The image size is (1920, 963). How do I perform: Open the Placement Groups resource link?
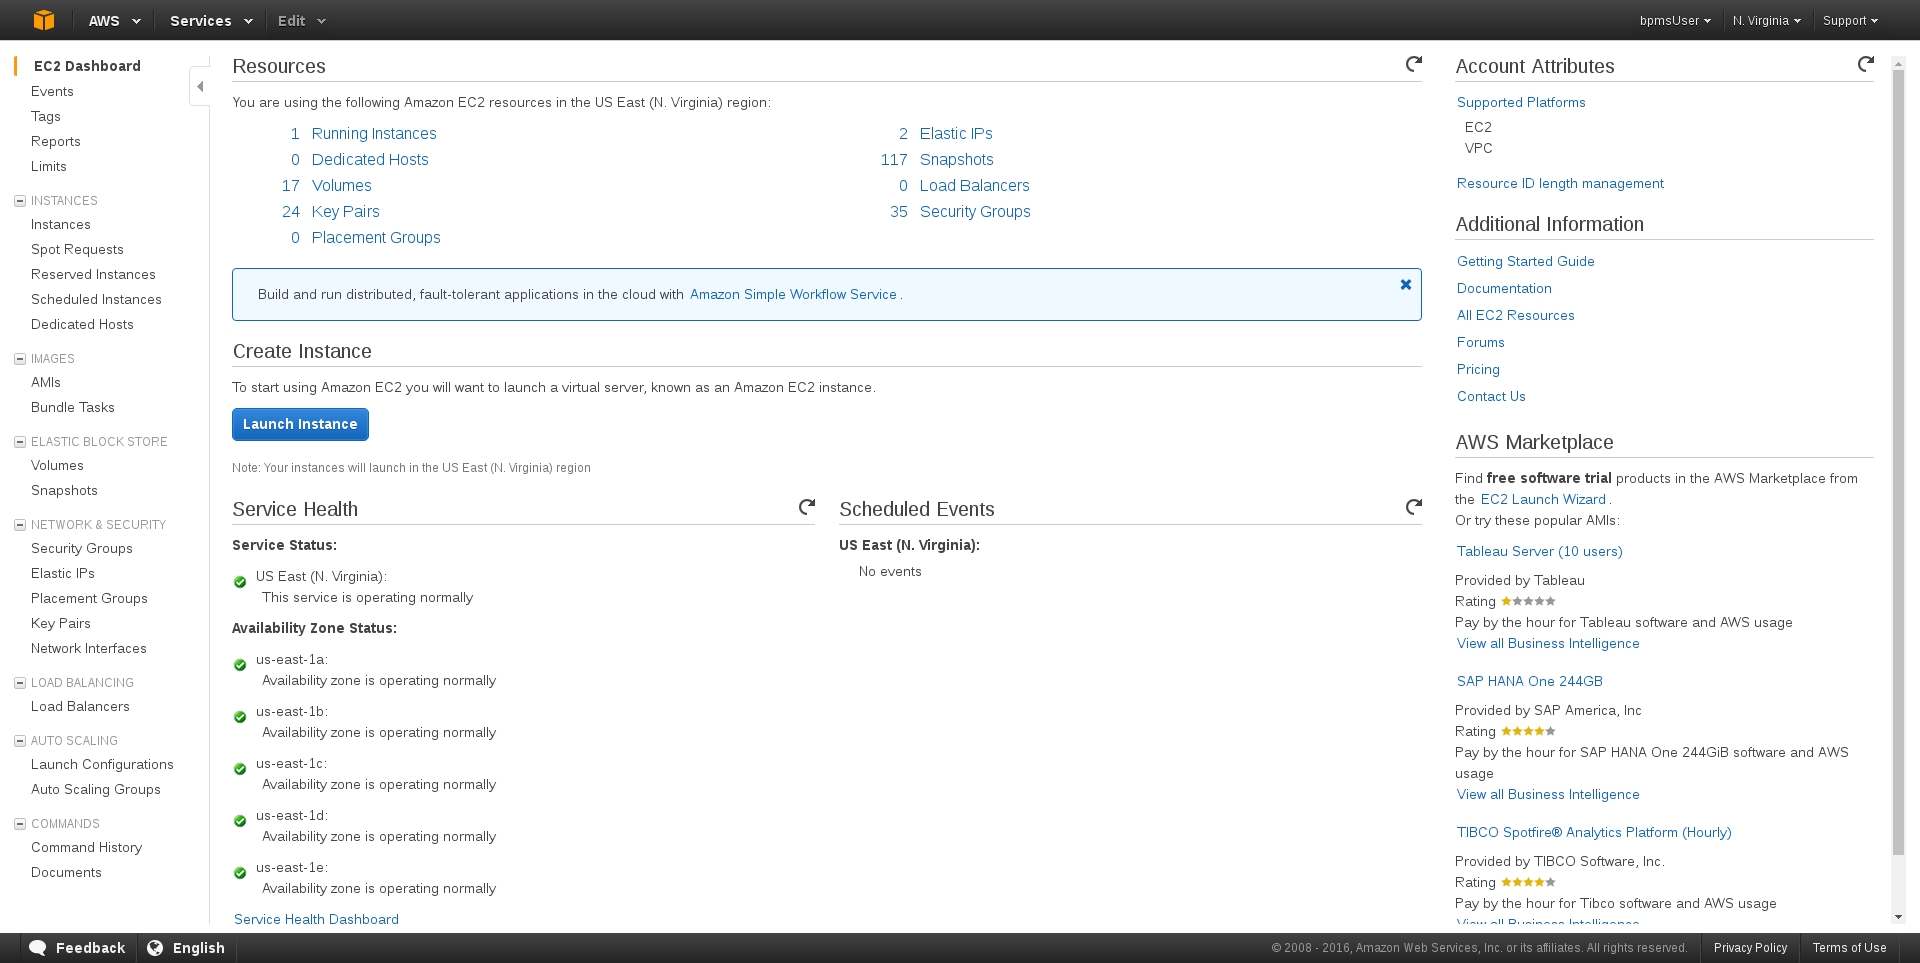pyautogui.click(x=376, y=237)
